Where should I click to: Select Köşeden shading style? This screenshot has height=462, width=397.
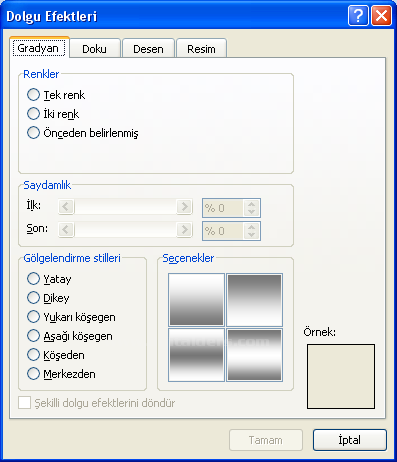coord(33,354)
